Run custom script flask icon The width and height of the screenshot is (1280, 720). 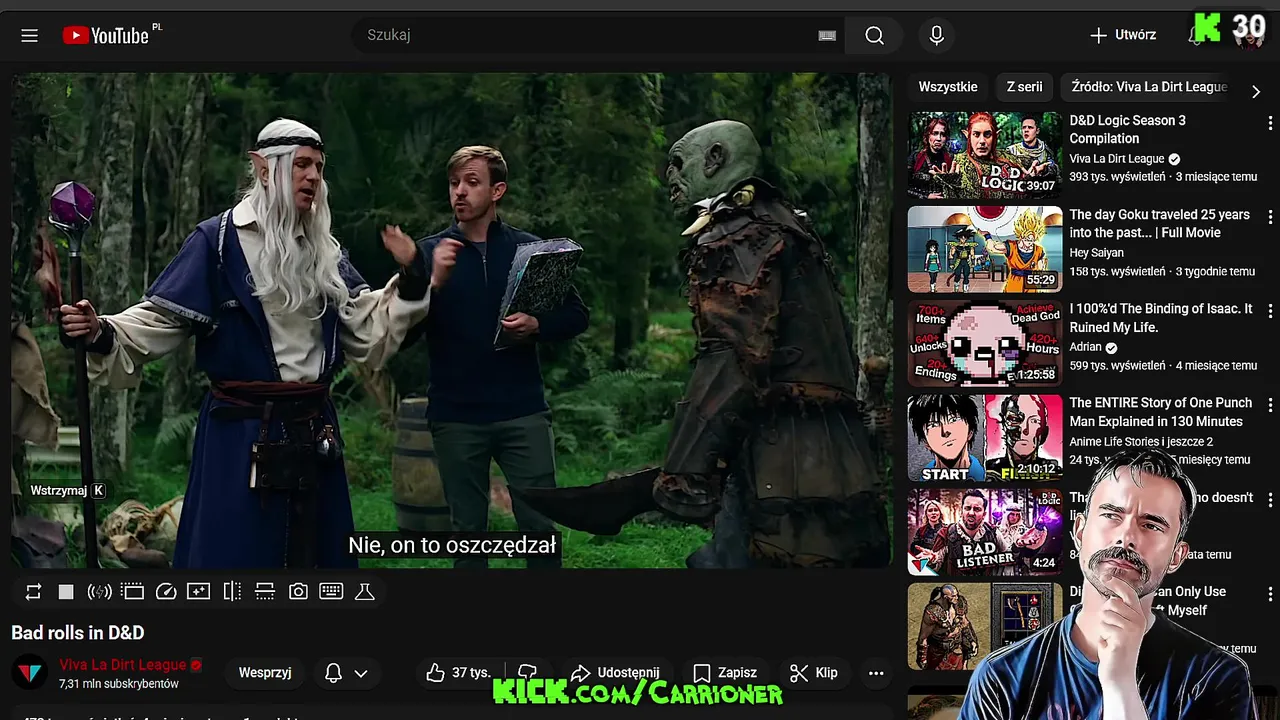point(365,592)
